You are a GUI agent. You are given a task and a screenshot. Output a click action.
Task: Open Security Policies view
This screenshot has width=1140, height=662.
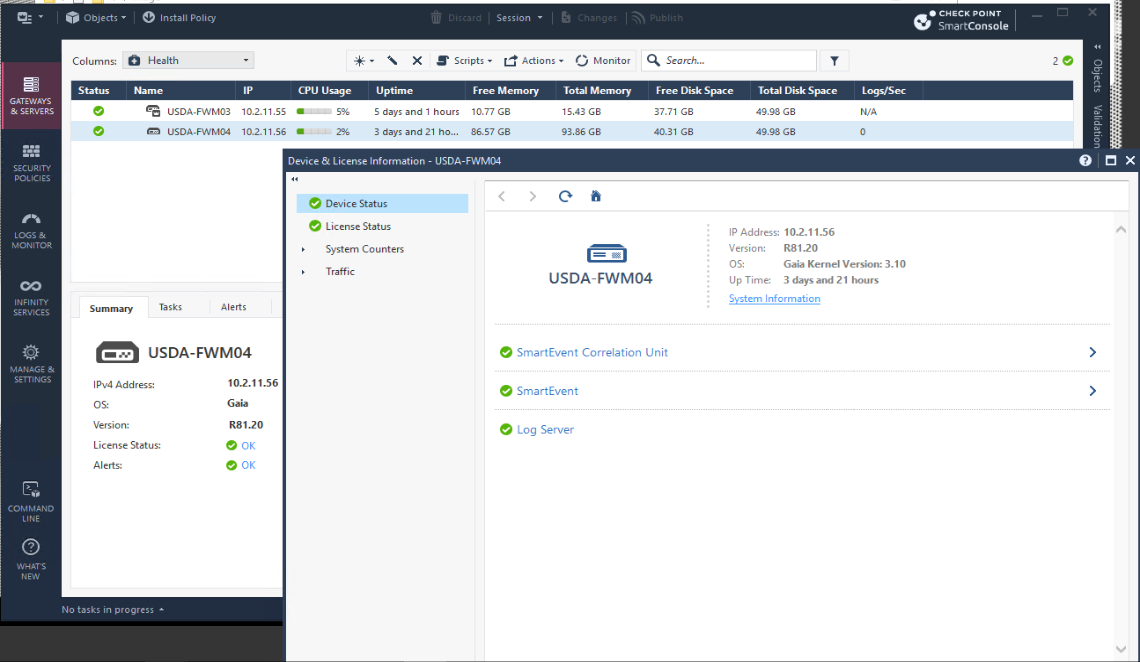click(31, 162)
